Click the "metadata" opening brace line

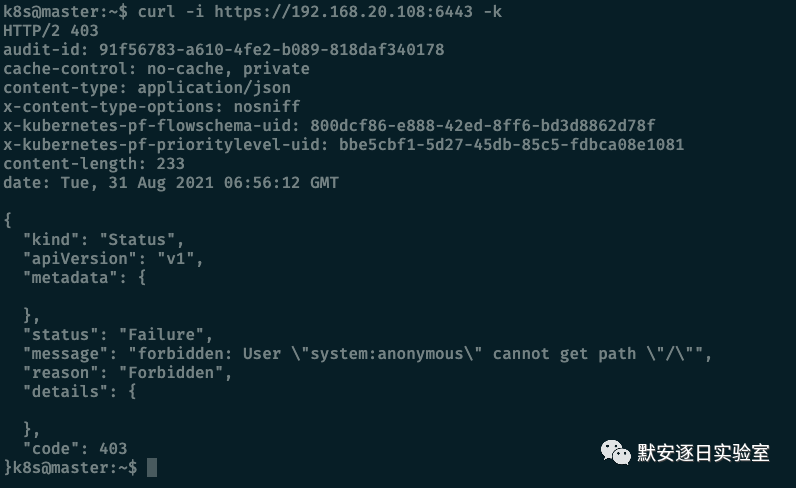[84, 278]
